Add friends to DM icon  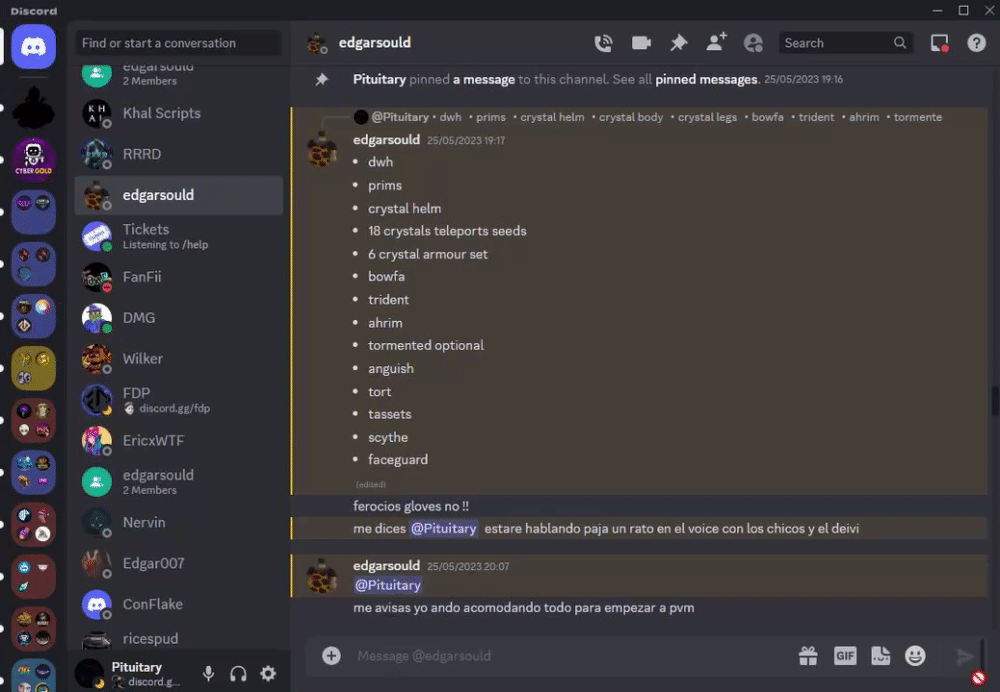tap(716, 43)
